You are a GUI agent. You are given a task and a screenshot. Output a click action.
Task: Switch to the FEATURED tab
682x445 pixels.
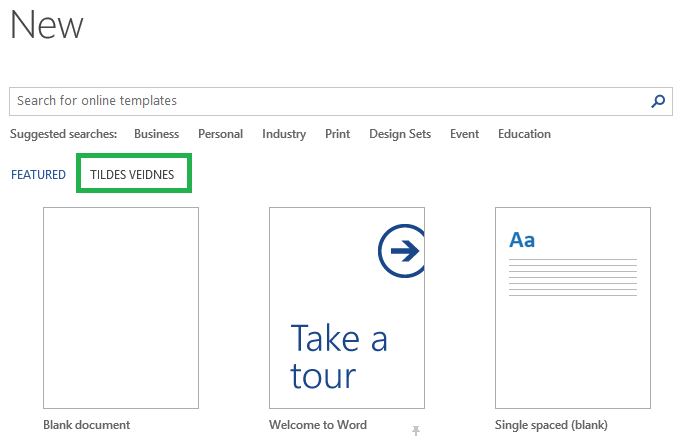pos(38,175)
